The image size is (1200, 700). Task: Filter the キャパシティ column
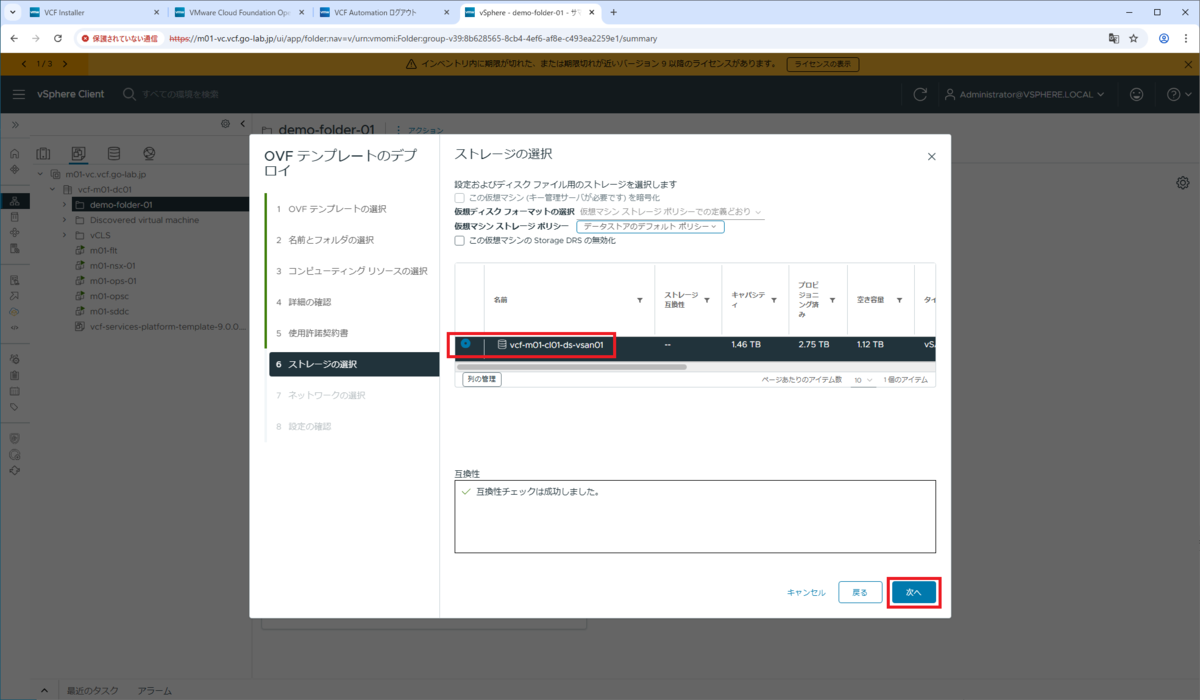coord(774,300)
